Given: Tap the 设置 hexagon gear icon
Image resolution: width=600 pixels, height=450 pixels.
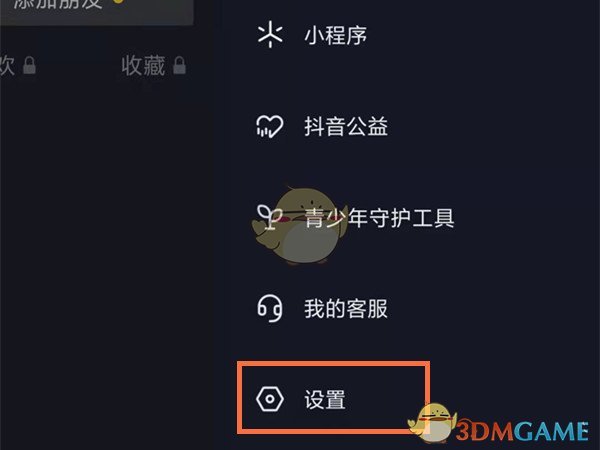Looking at the screenshot, I should [x=270, y=399].
